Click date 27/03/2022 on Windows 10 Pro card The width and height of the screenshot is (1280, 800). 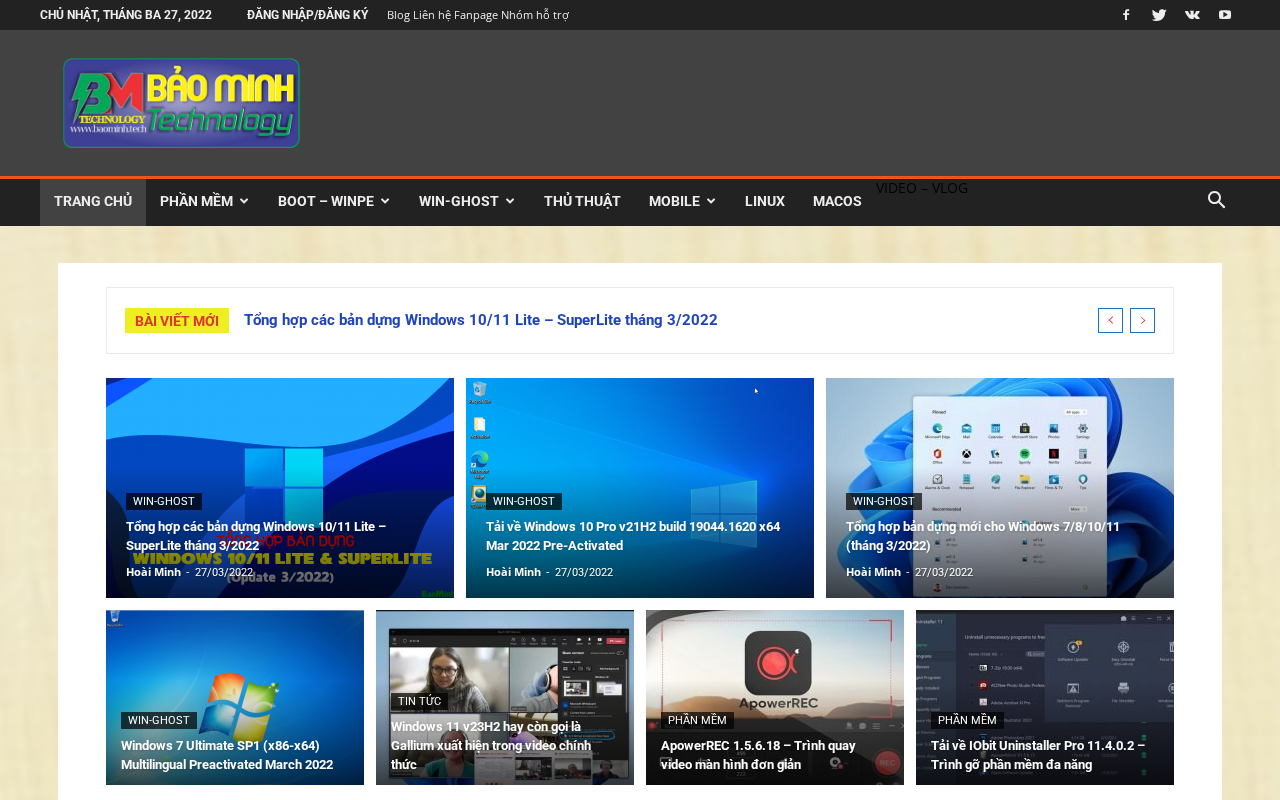coord(584,572)
